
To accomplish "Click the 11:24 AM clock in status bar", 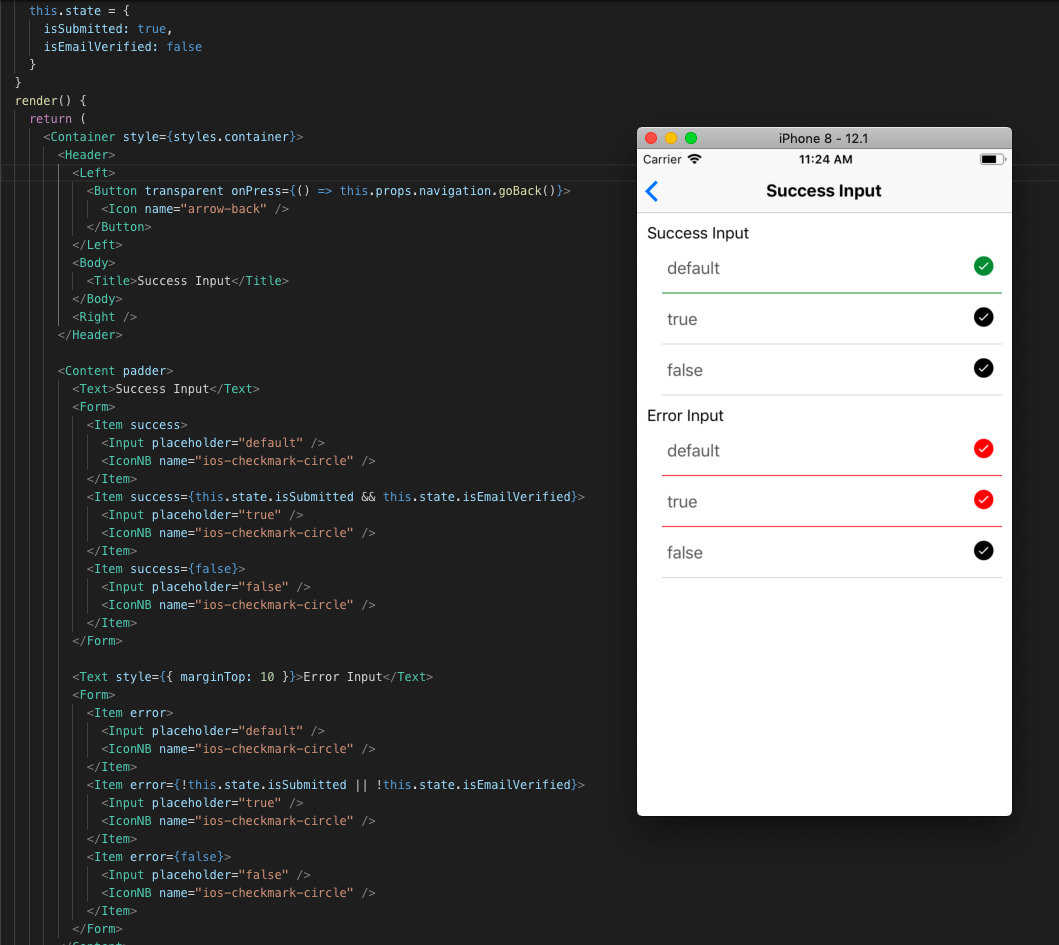I will 823,158.
